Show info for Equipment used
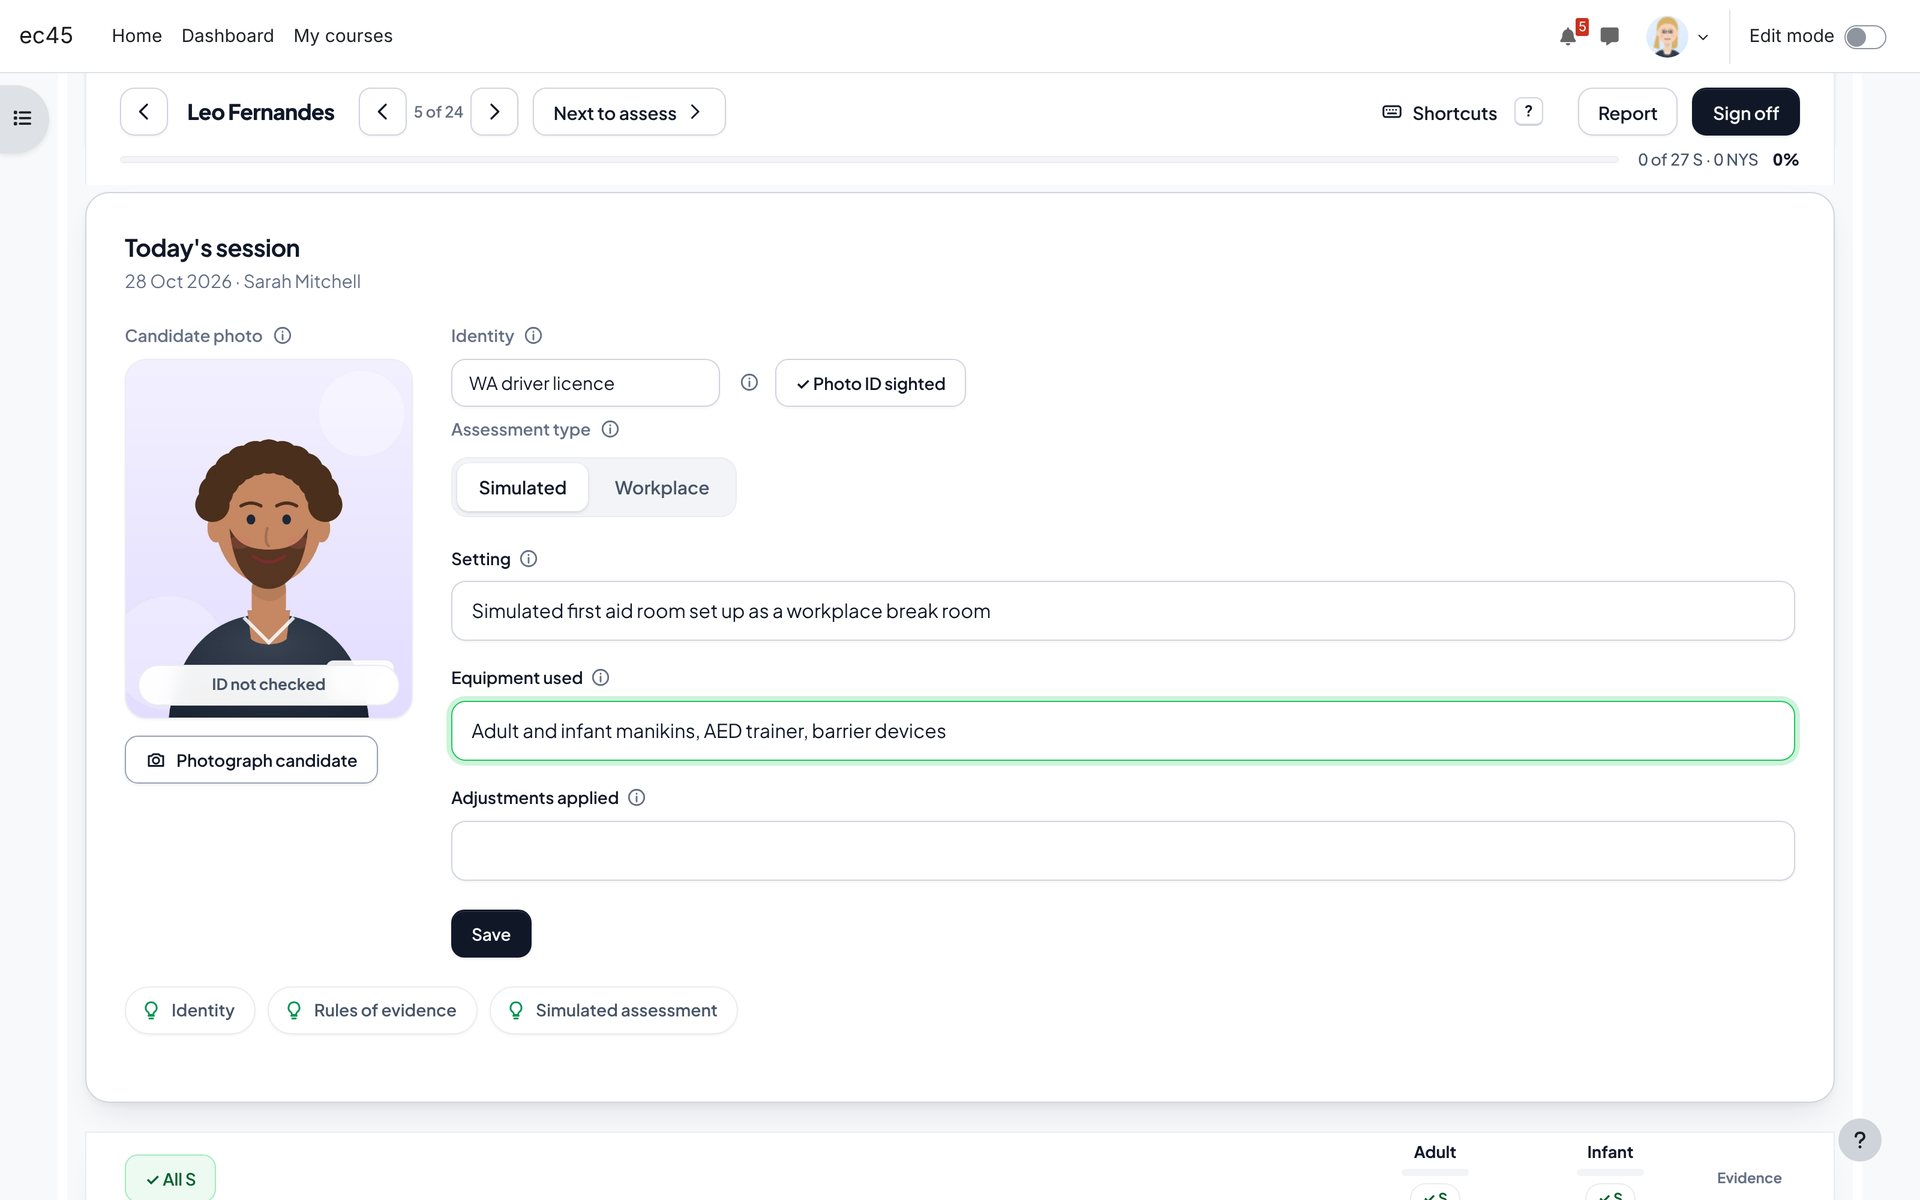The image size is (1920, 1200). coord(601,678)
